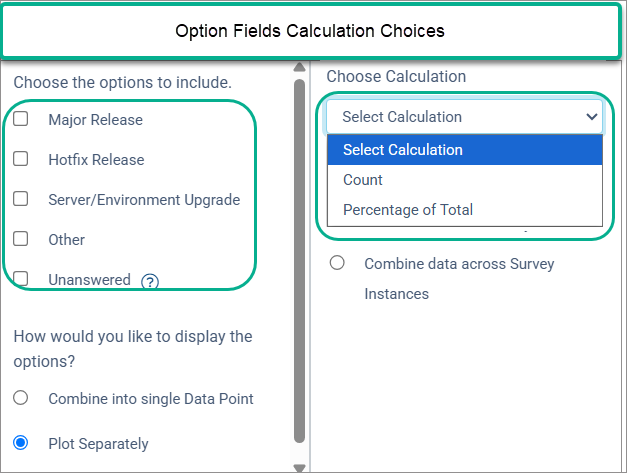Viewport: 627px width, 473px height.
Task: Click the Hotfix Release label text
Action: pos(96,160)
